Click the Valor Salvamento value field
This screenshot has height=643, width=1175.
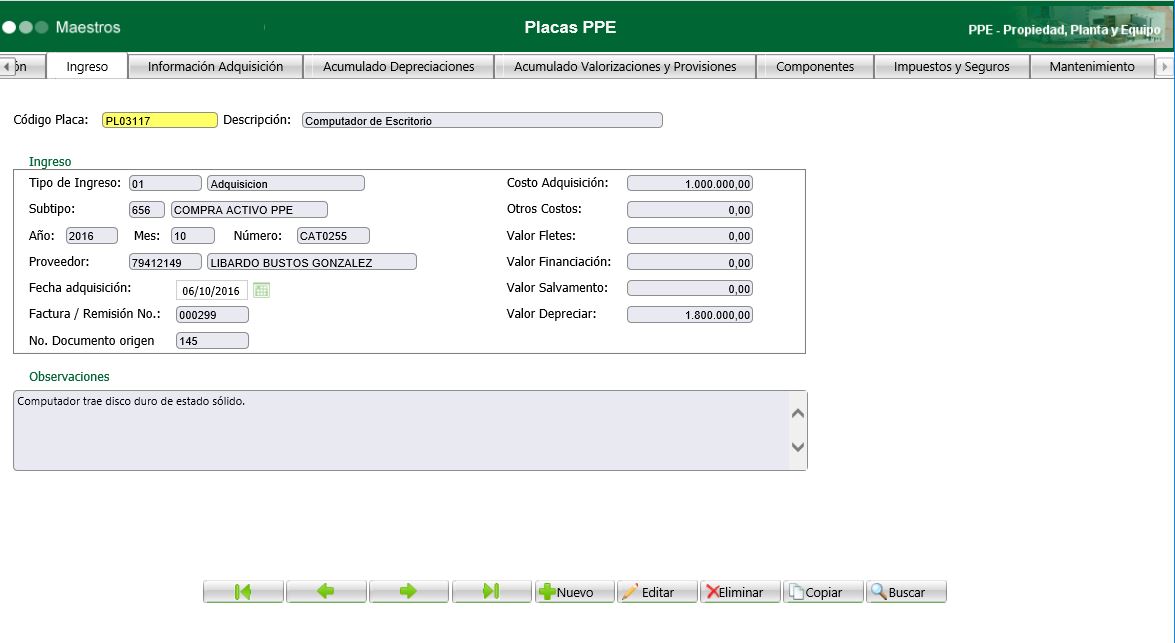pos(689,288)
